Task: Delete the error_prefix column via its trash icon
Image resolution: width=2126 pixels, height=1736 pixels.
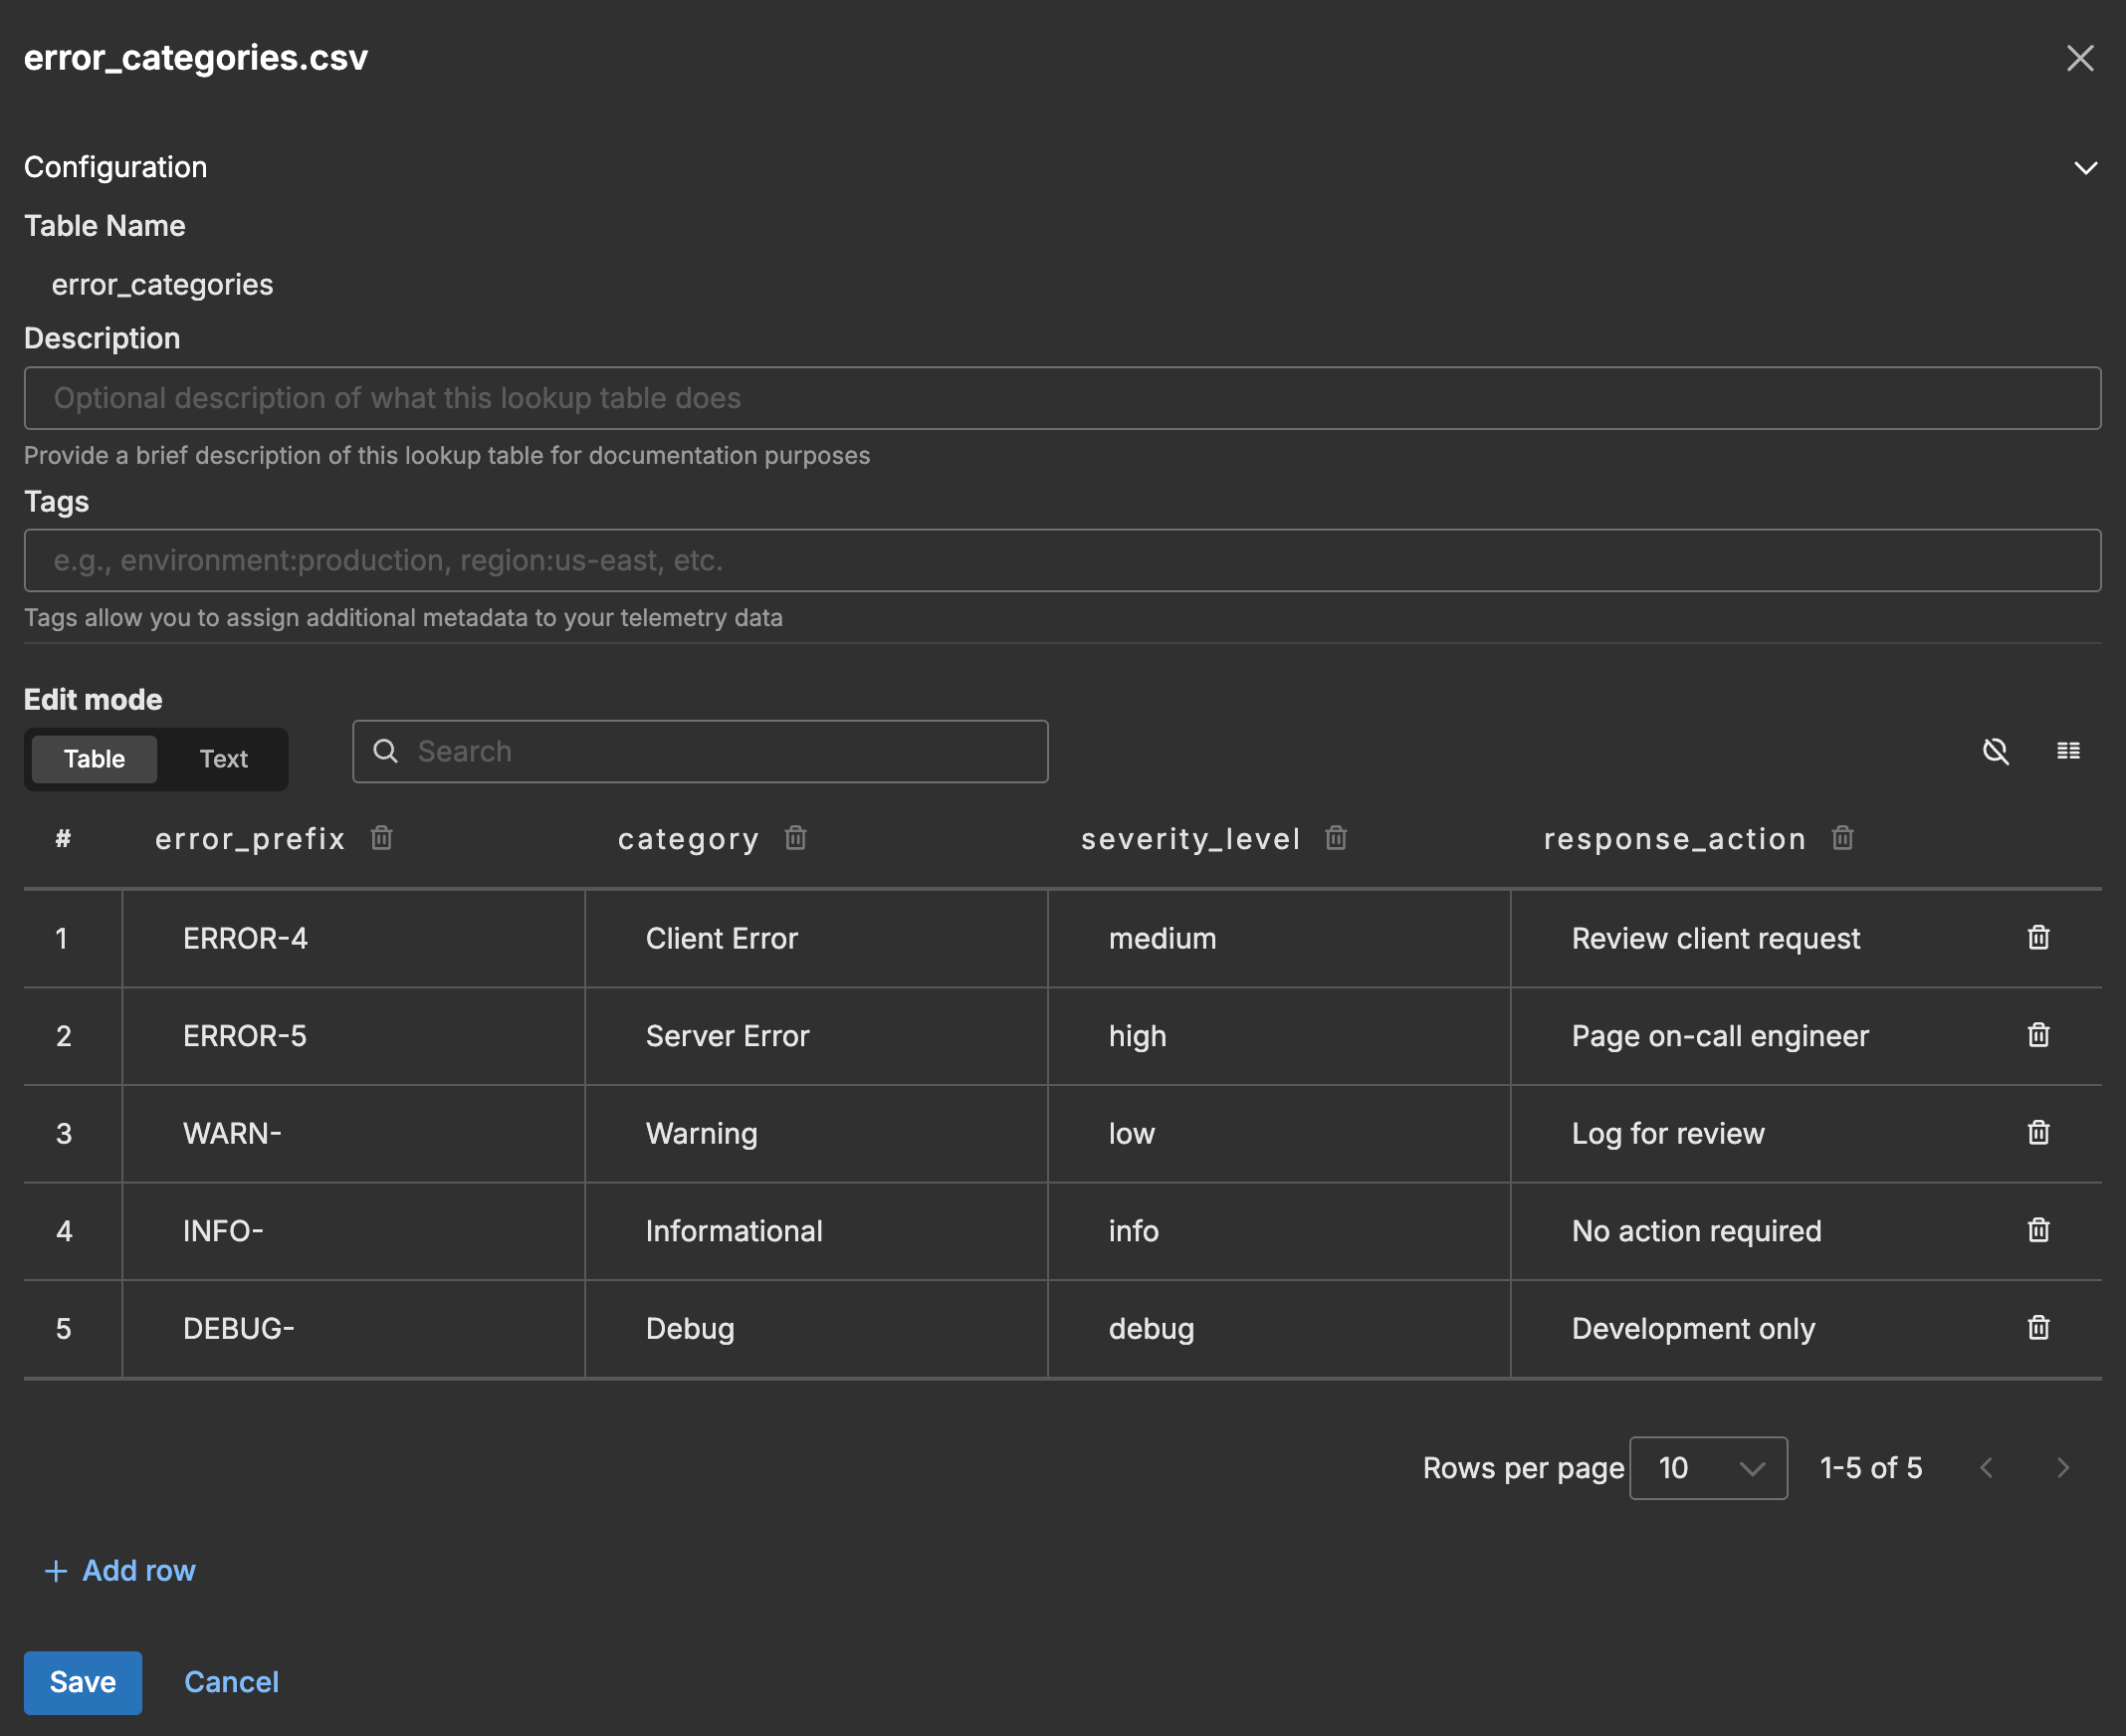Action: [x=381, y=838]
